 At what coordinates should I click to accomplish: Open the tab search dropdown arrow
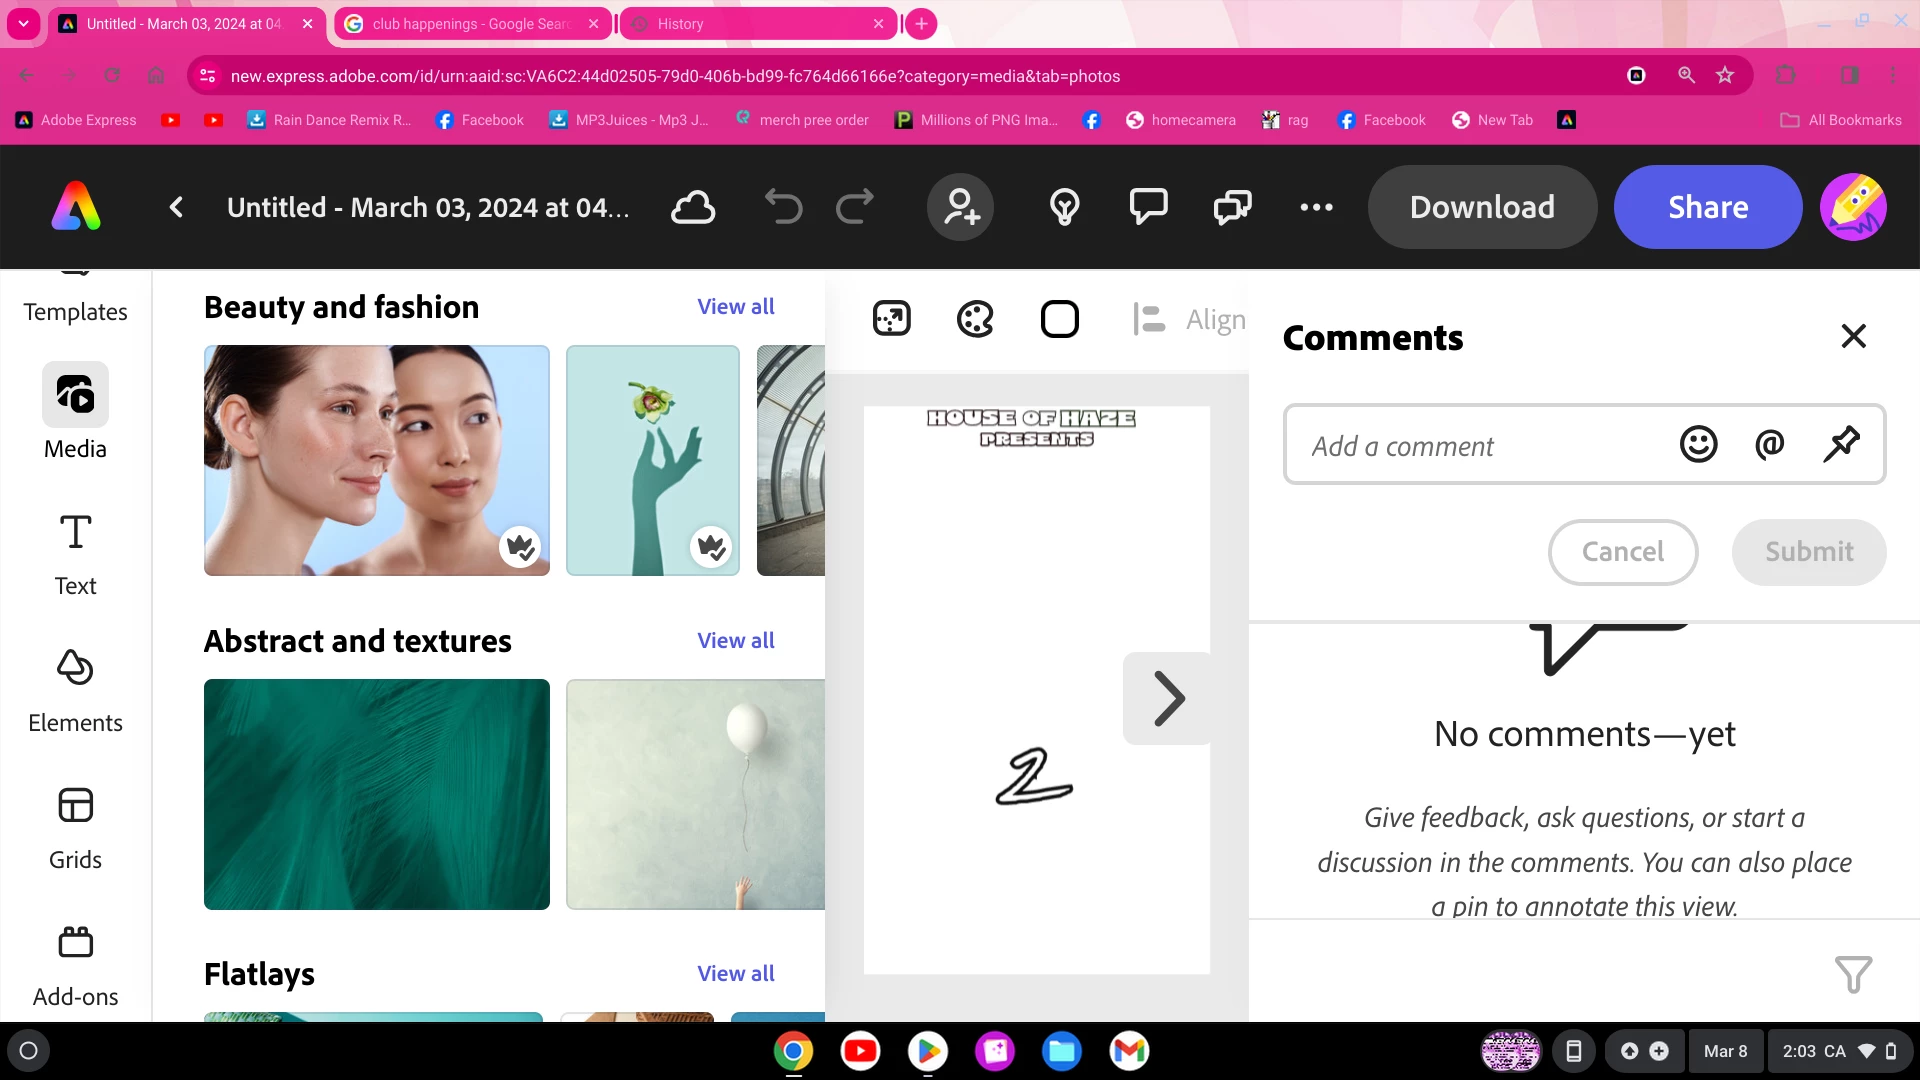tap(23, 23)
